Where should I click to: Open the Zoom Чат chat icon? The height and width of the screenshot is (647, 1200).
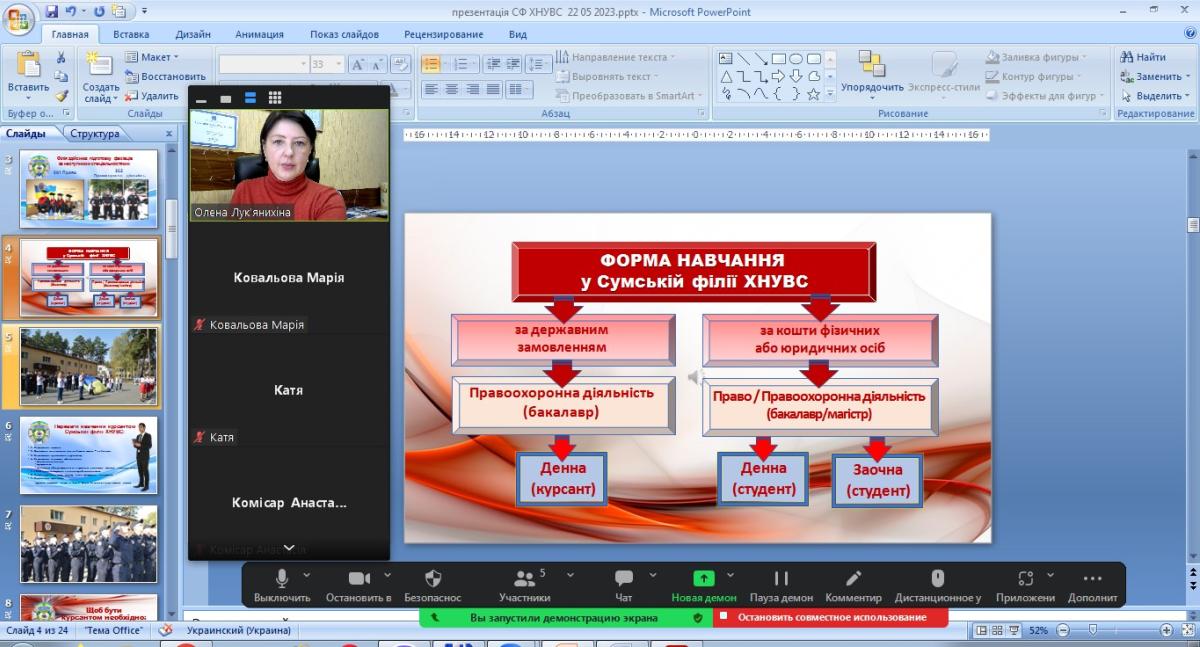(x=624, y=578)
